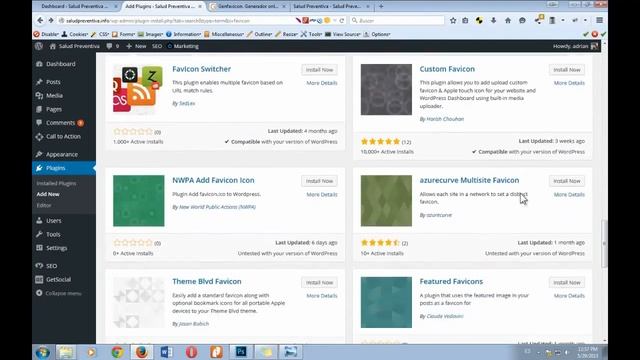Open the SEO admin bar menu
This screenshot has width=640, height=360.
pos(157,46)
